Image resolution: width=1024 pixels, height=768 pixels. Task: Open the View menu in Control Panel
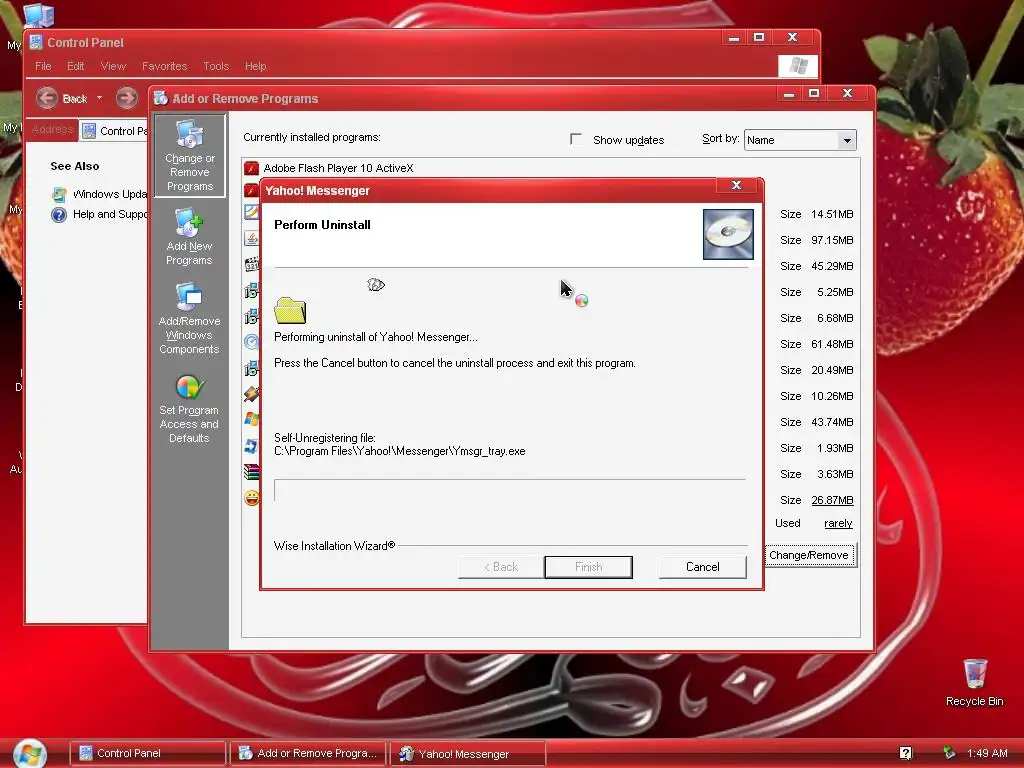click(x=113, y=66)
